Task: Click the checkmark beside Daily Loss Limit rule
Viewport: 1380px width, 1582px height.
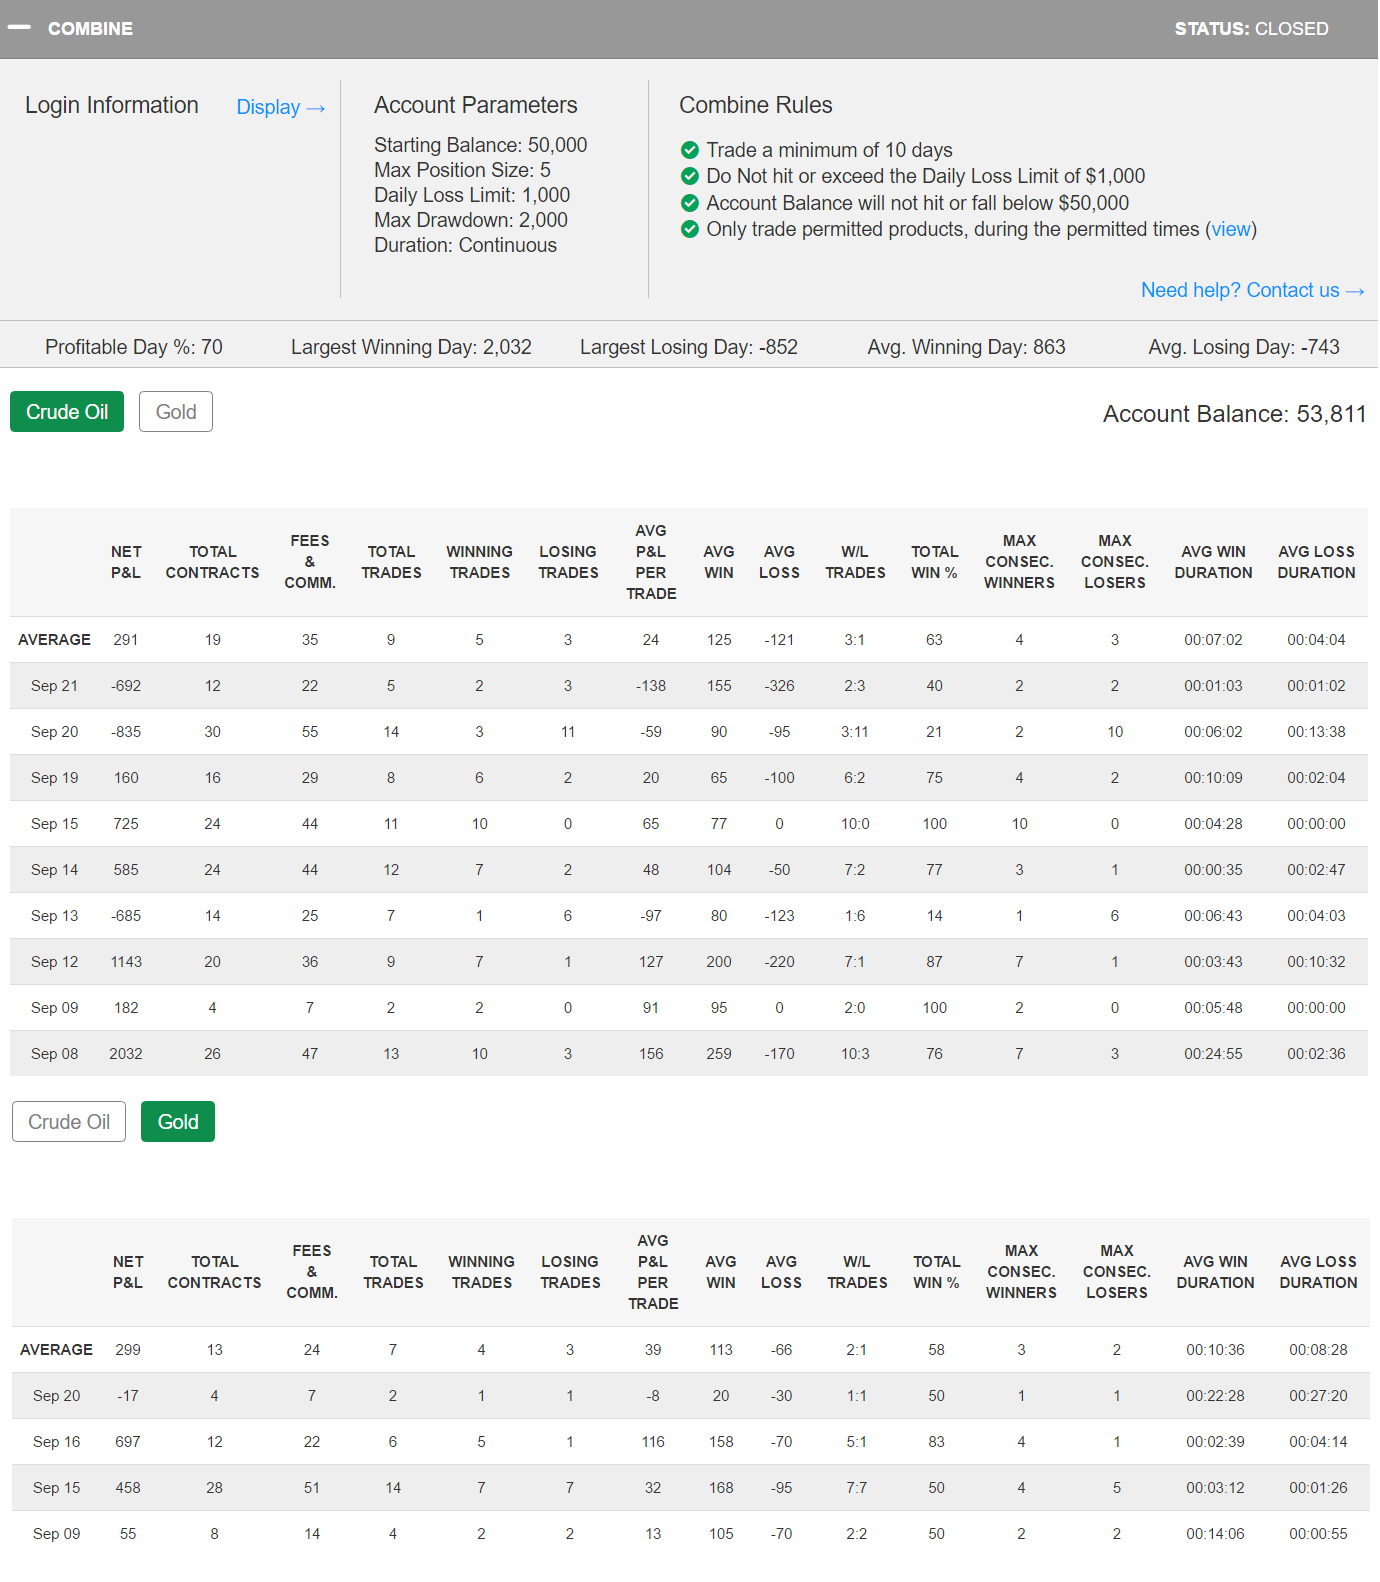Action: click(x=689, y=176)
